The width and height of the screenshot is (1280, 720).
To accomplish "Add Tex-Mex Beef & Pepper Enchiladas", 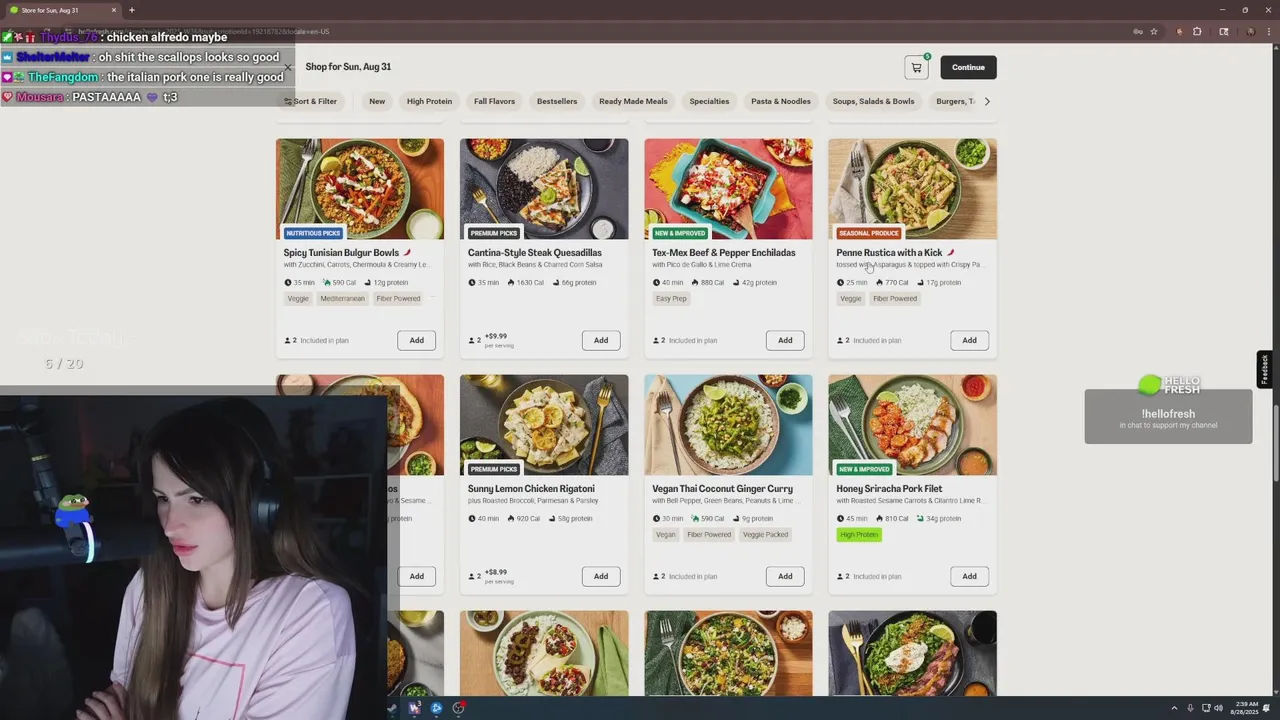I will 785,340.
